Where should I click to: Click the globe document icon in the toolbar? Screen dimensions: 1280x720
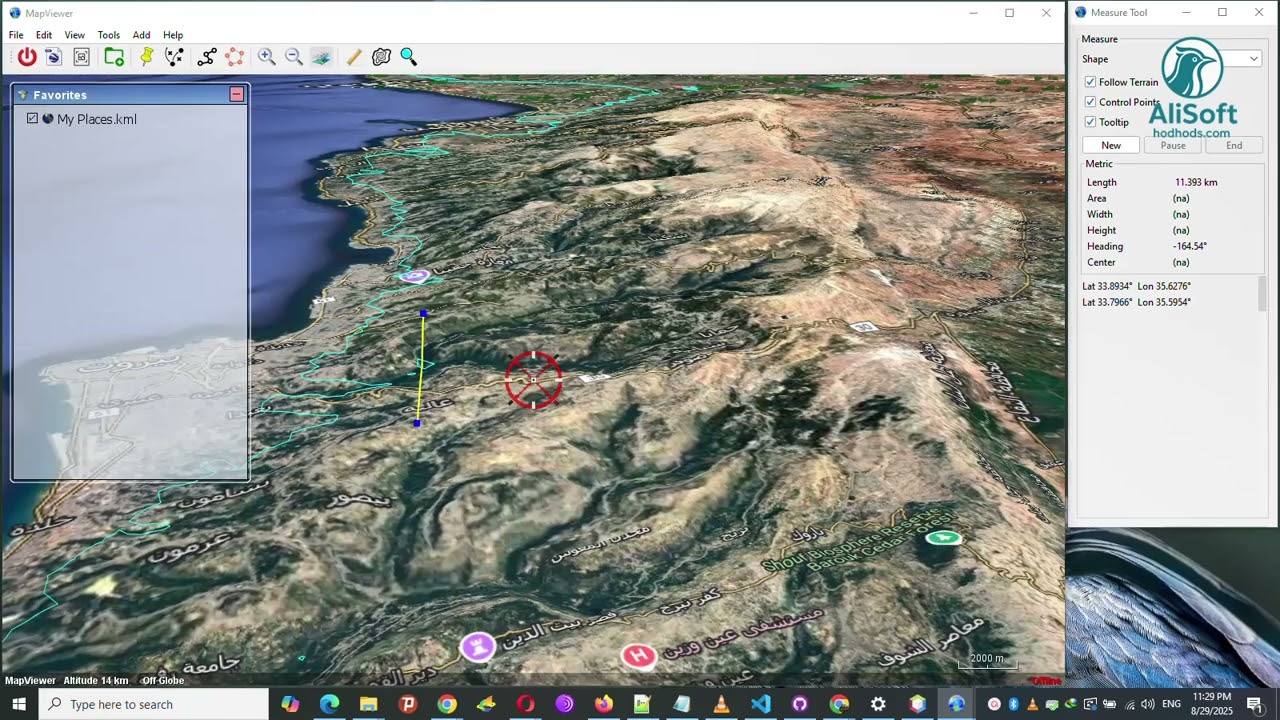(x=53, y=57)
